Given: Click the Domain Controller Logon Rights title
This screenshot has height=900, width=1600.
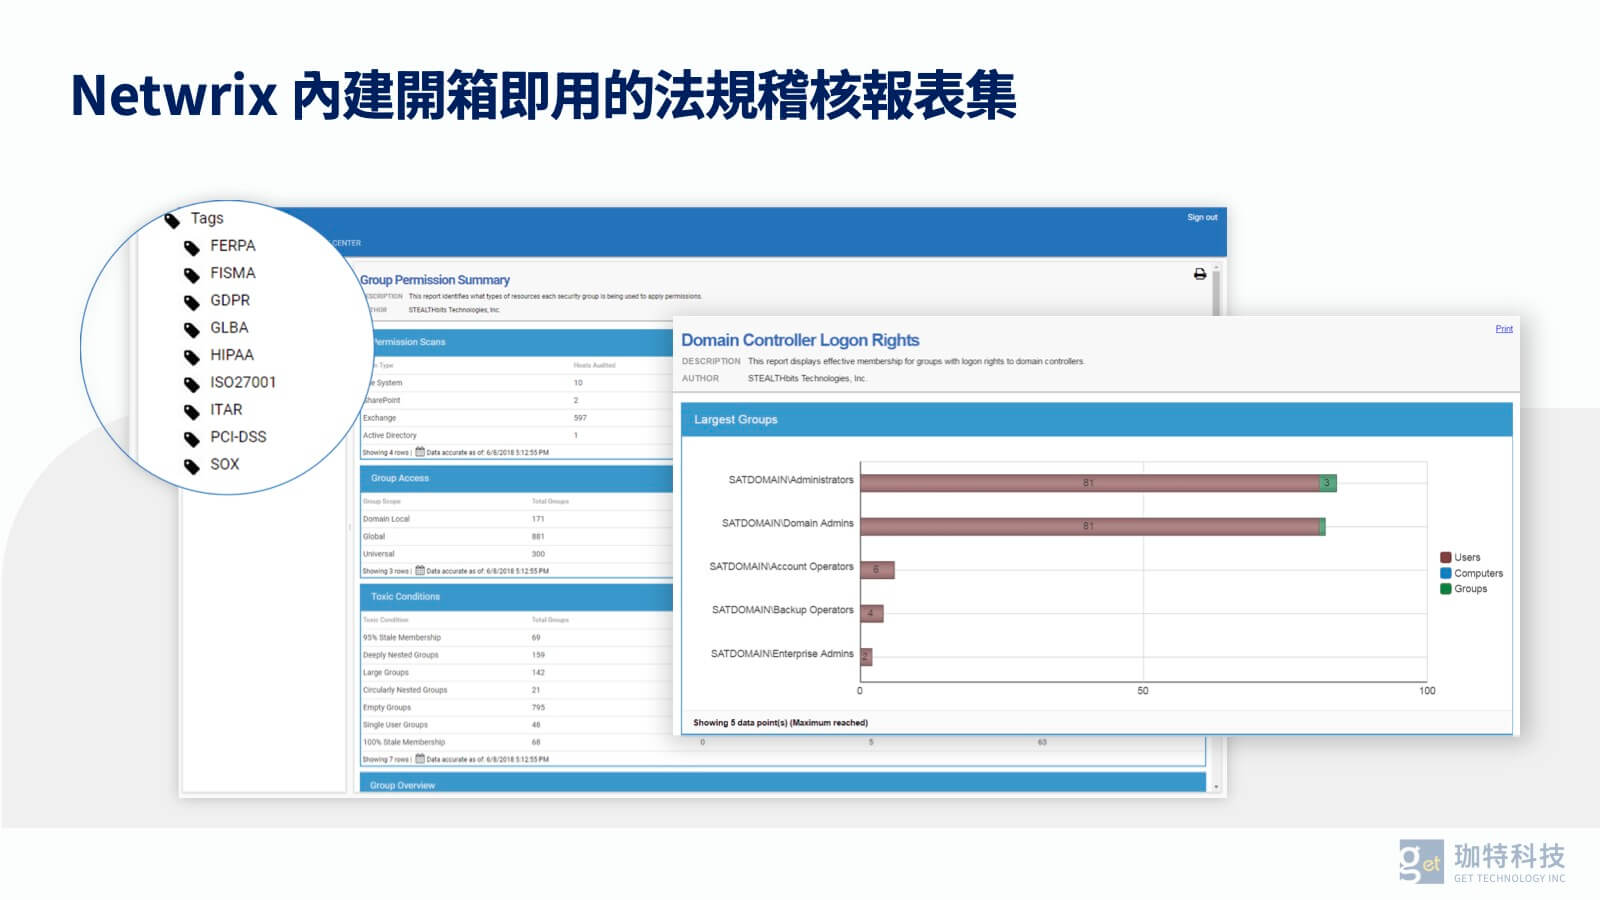Looking at the screenshot, I should coord(800,340).
